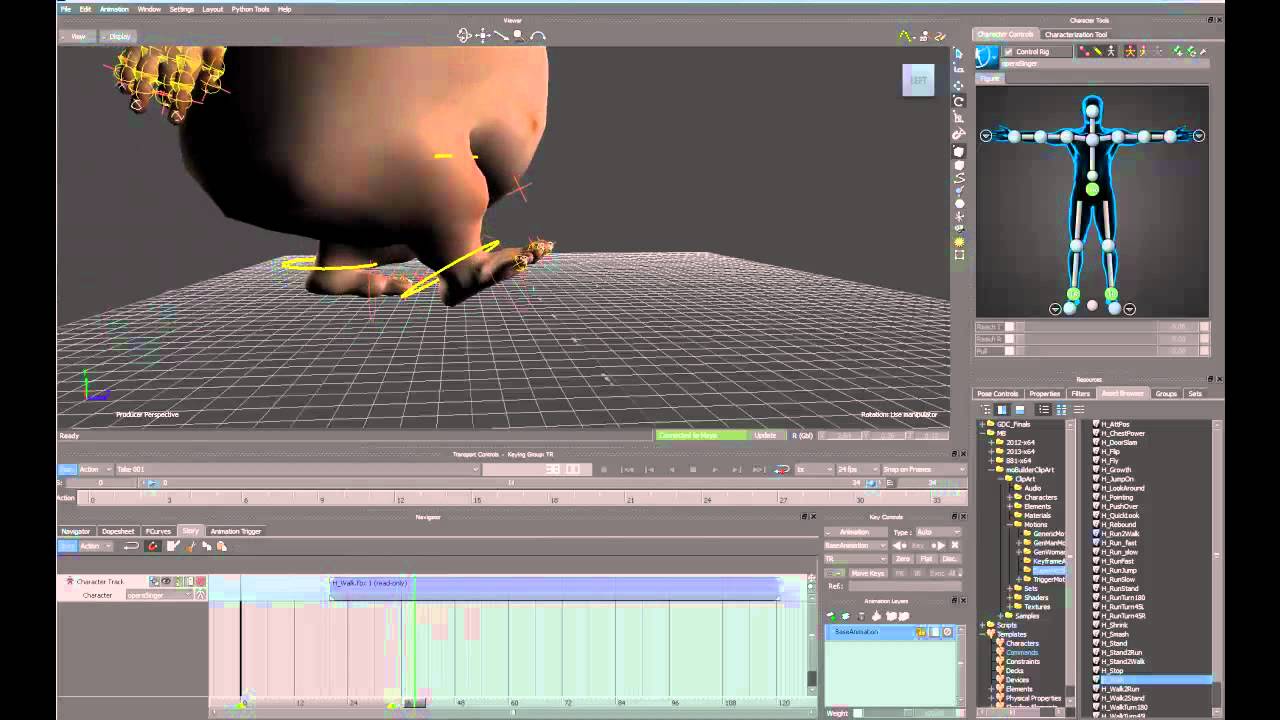This screenshot has height=720, width=1280.
Task: Click the Zero button in Key Controls
Action: 903,559
